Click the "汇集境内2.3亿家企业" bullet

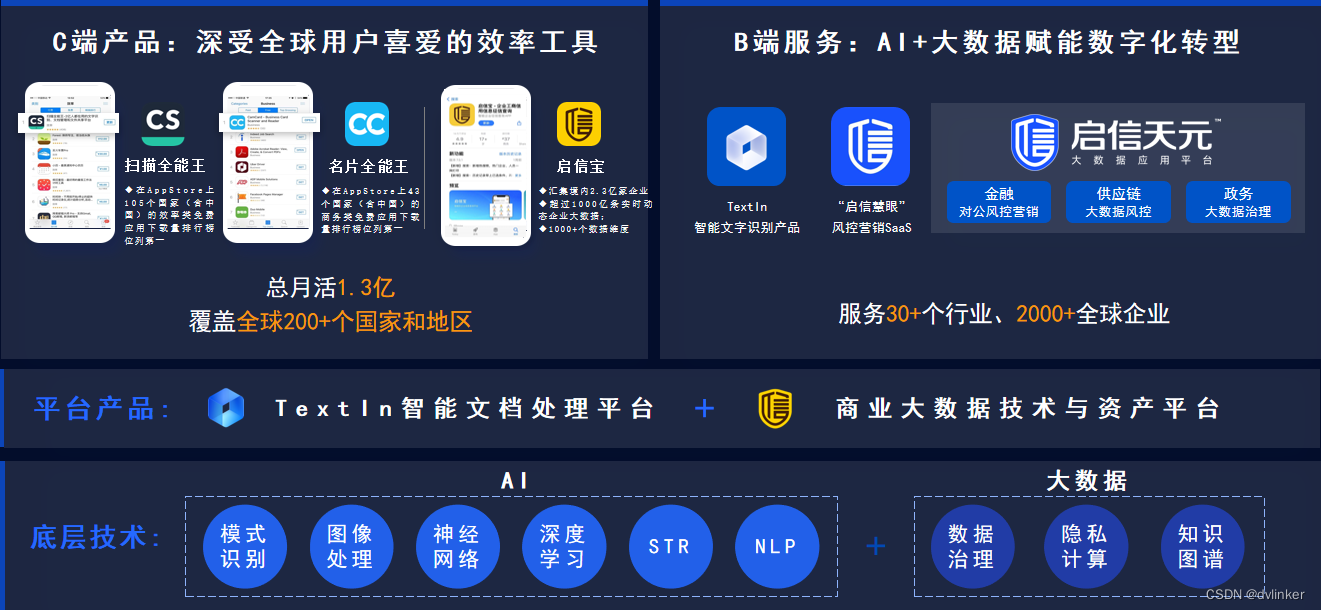pyautogui.click(x=594, y=190)
